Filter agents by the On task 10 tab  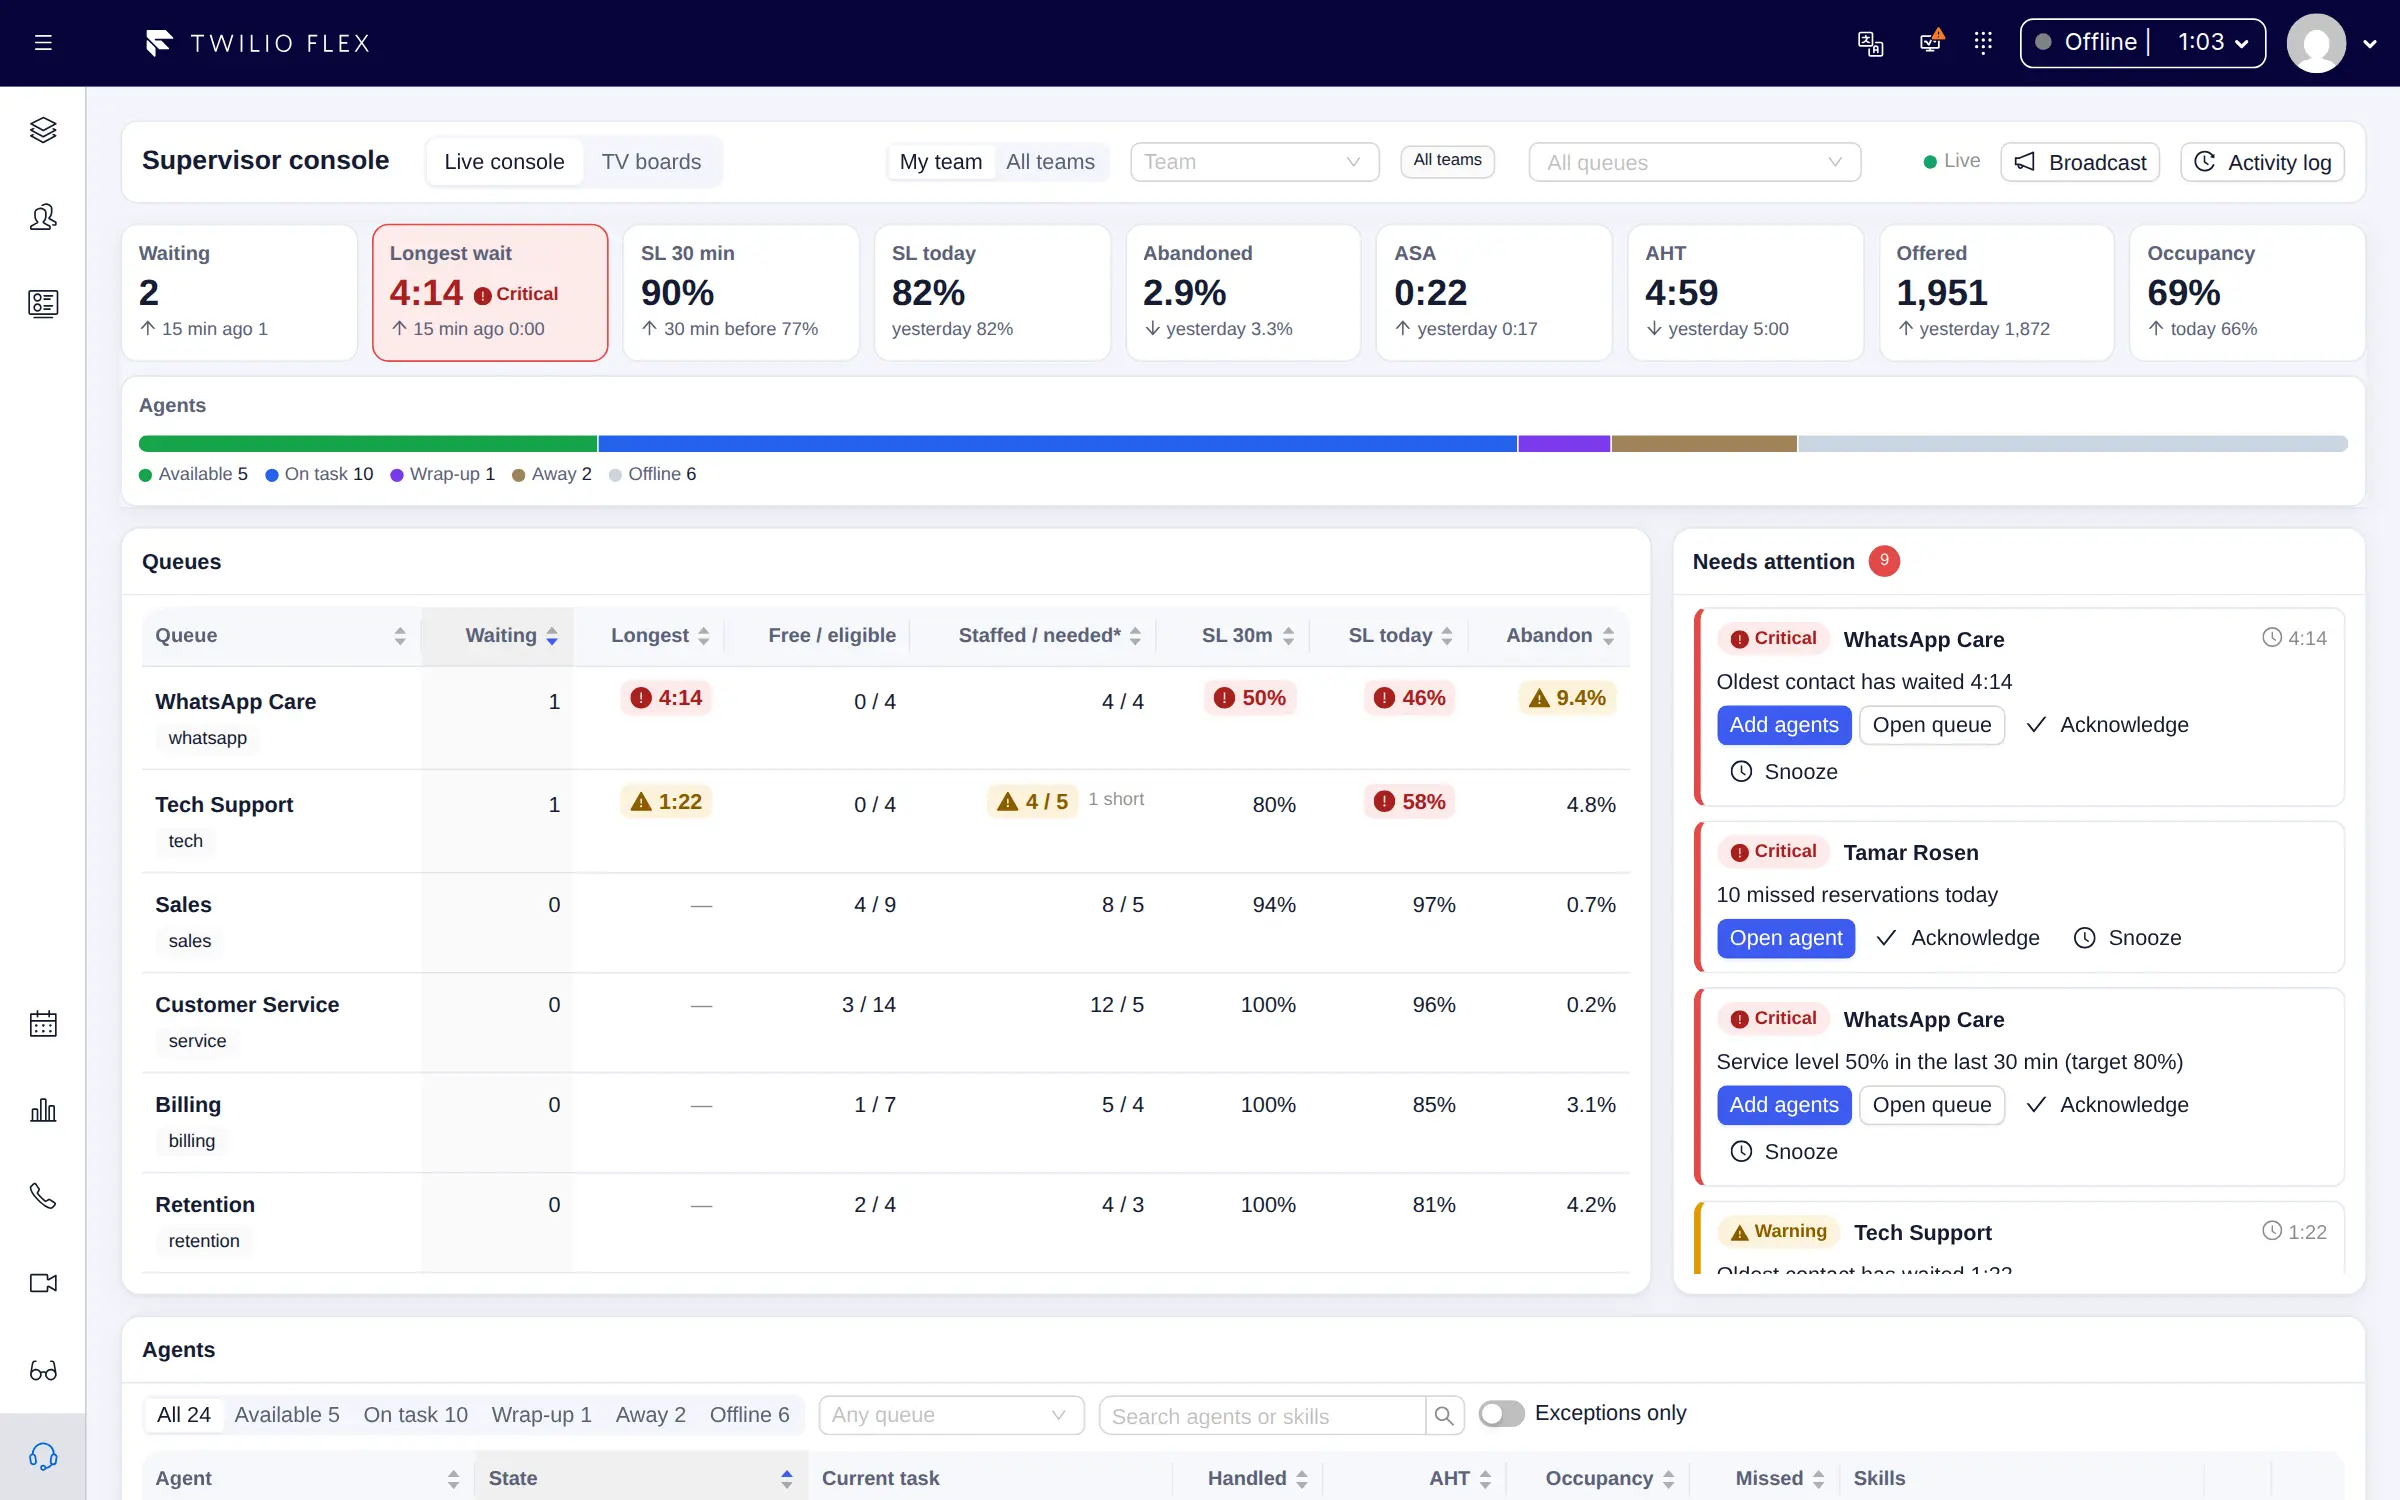415,1415
